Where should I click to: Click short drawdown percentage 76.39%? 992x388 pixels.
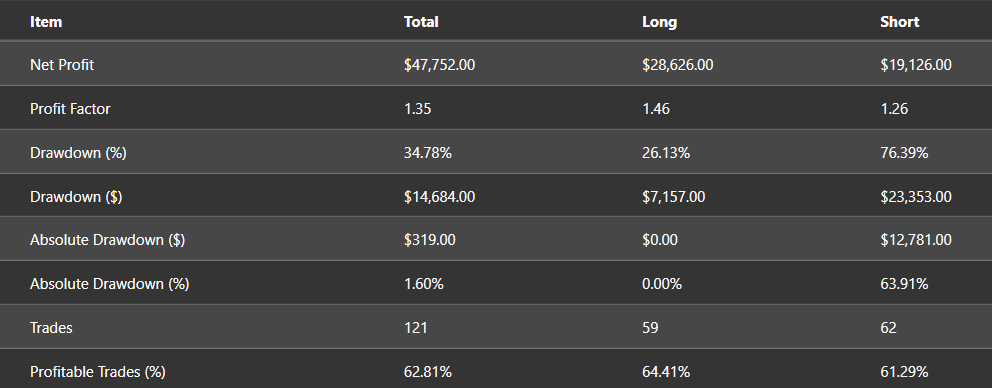(903, 153)
